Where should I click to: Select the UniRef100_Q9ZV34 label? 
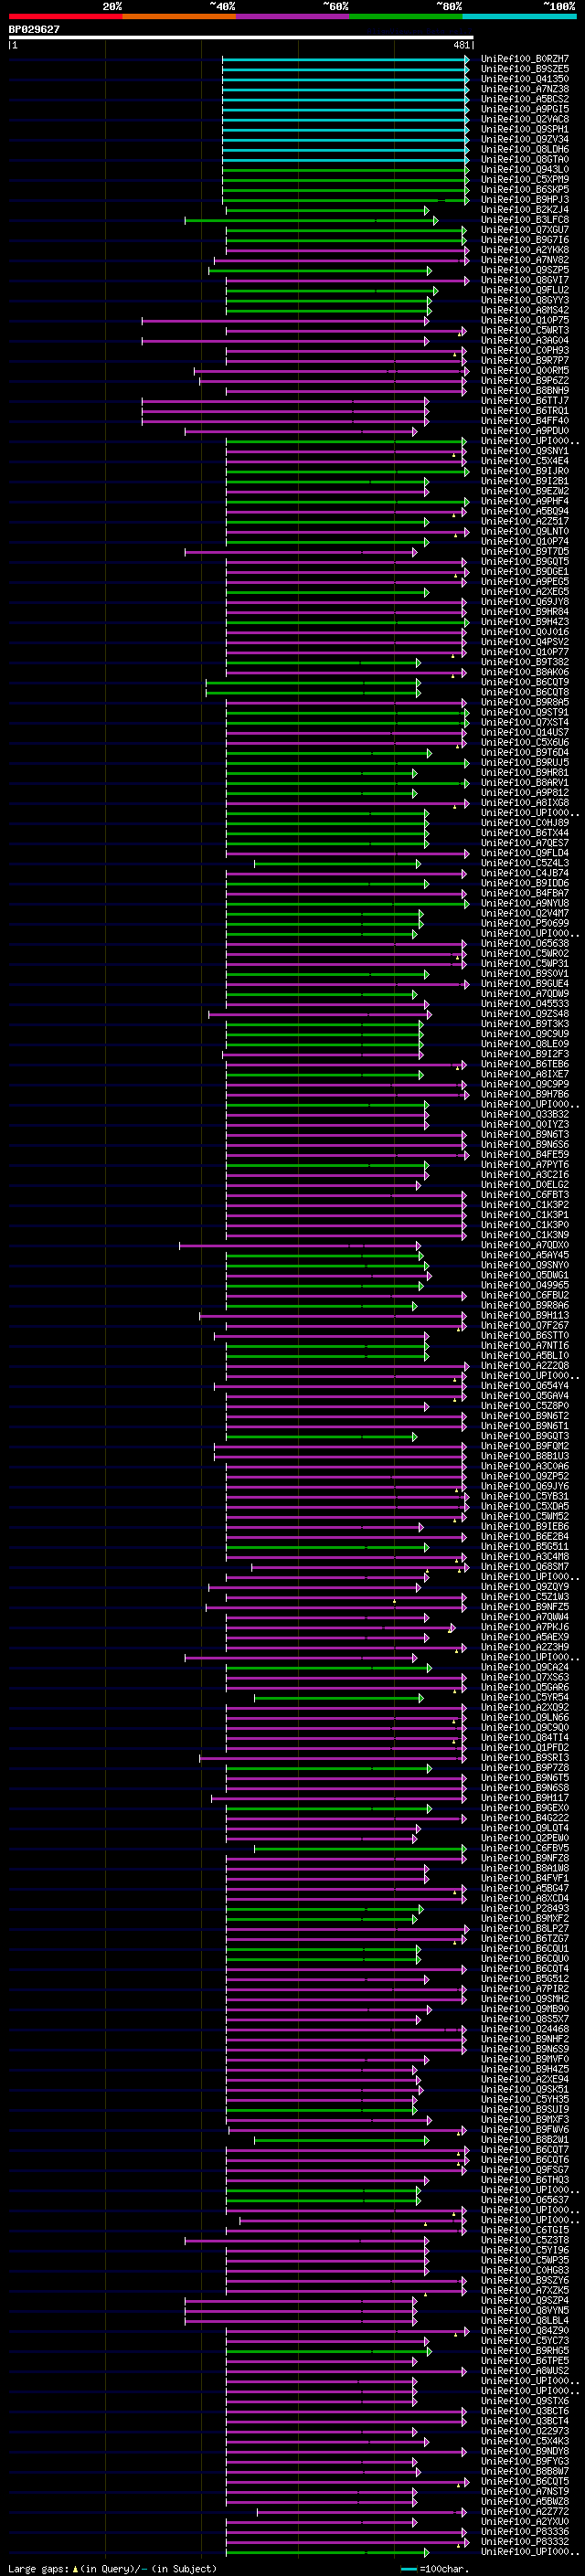click(x=525, y=139)
